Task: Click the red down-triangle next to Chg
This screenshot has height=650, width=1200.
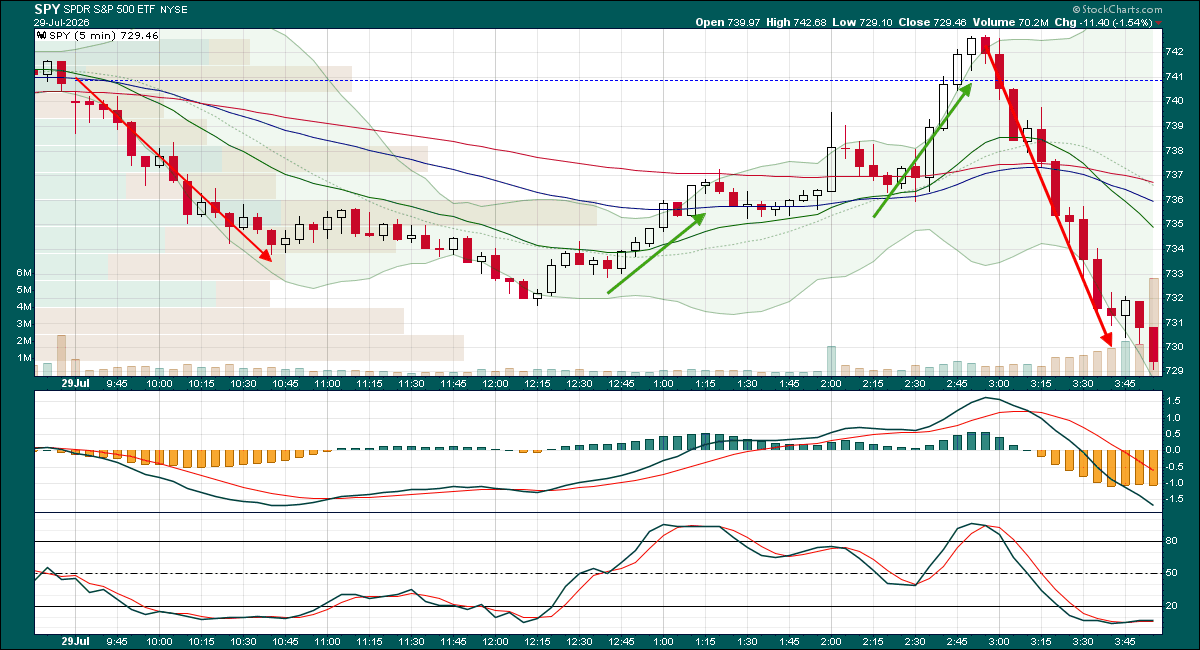Action: [x=1159, y=21]
